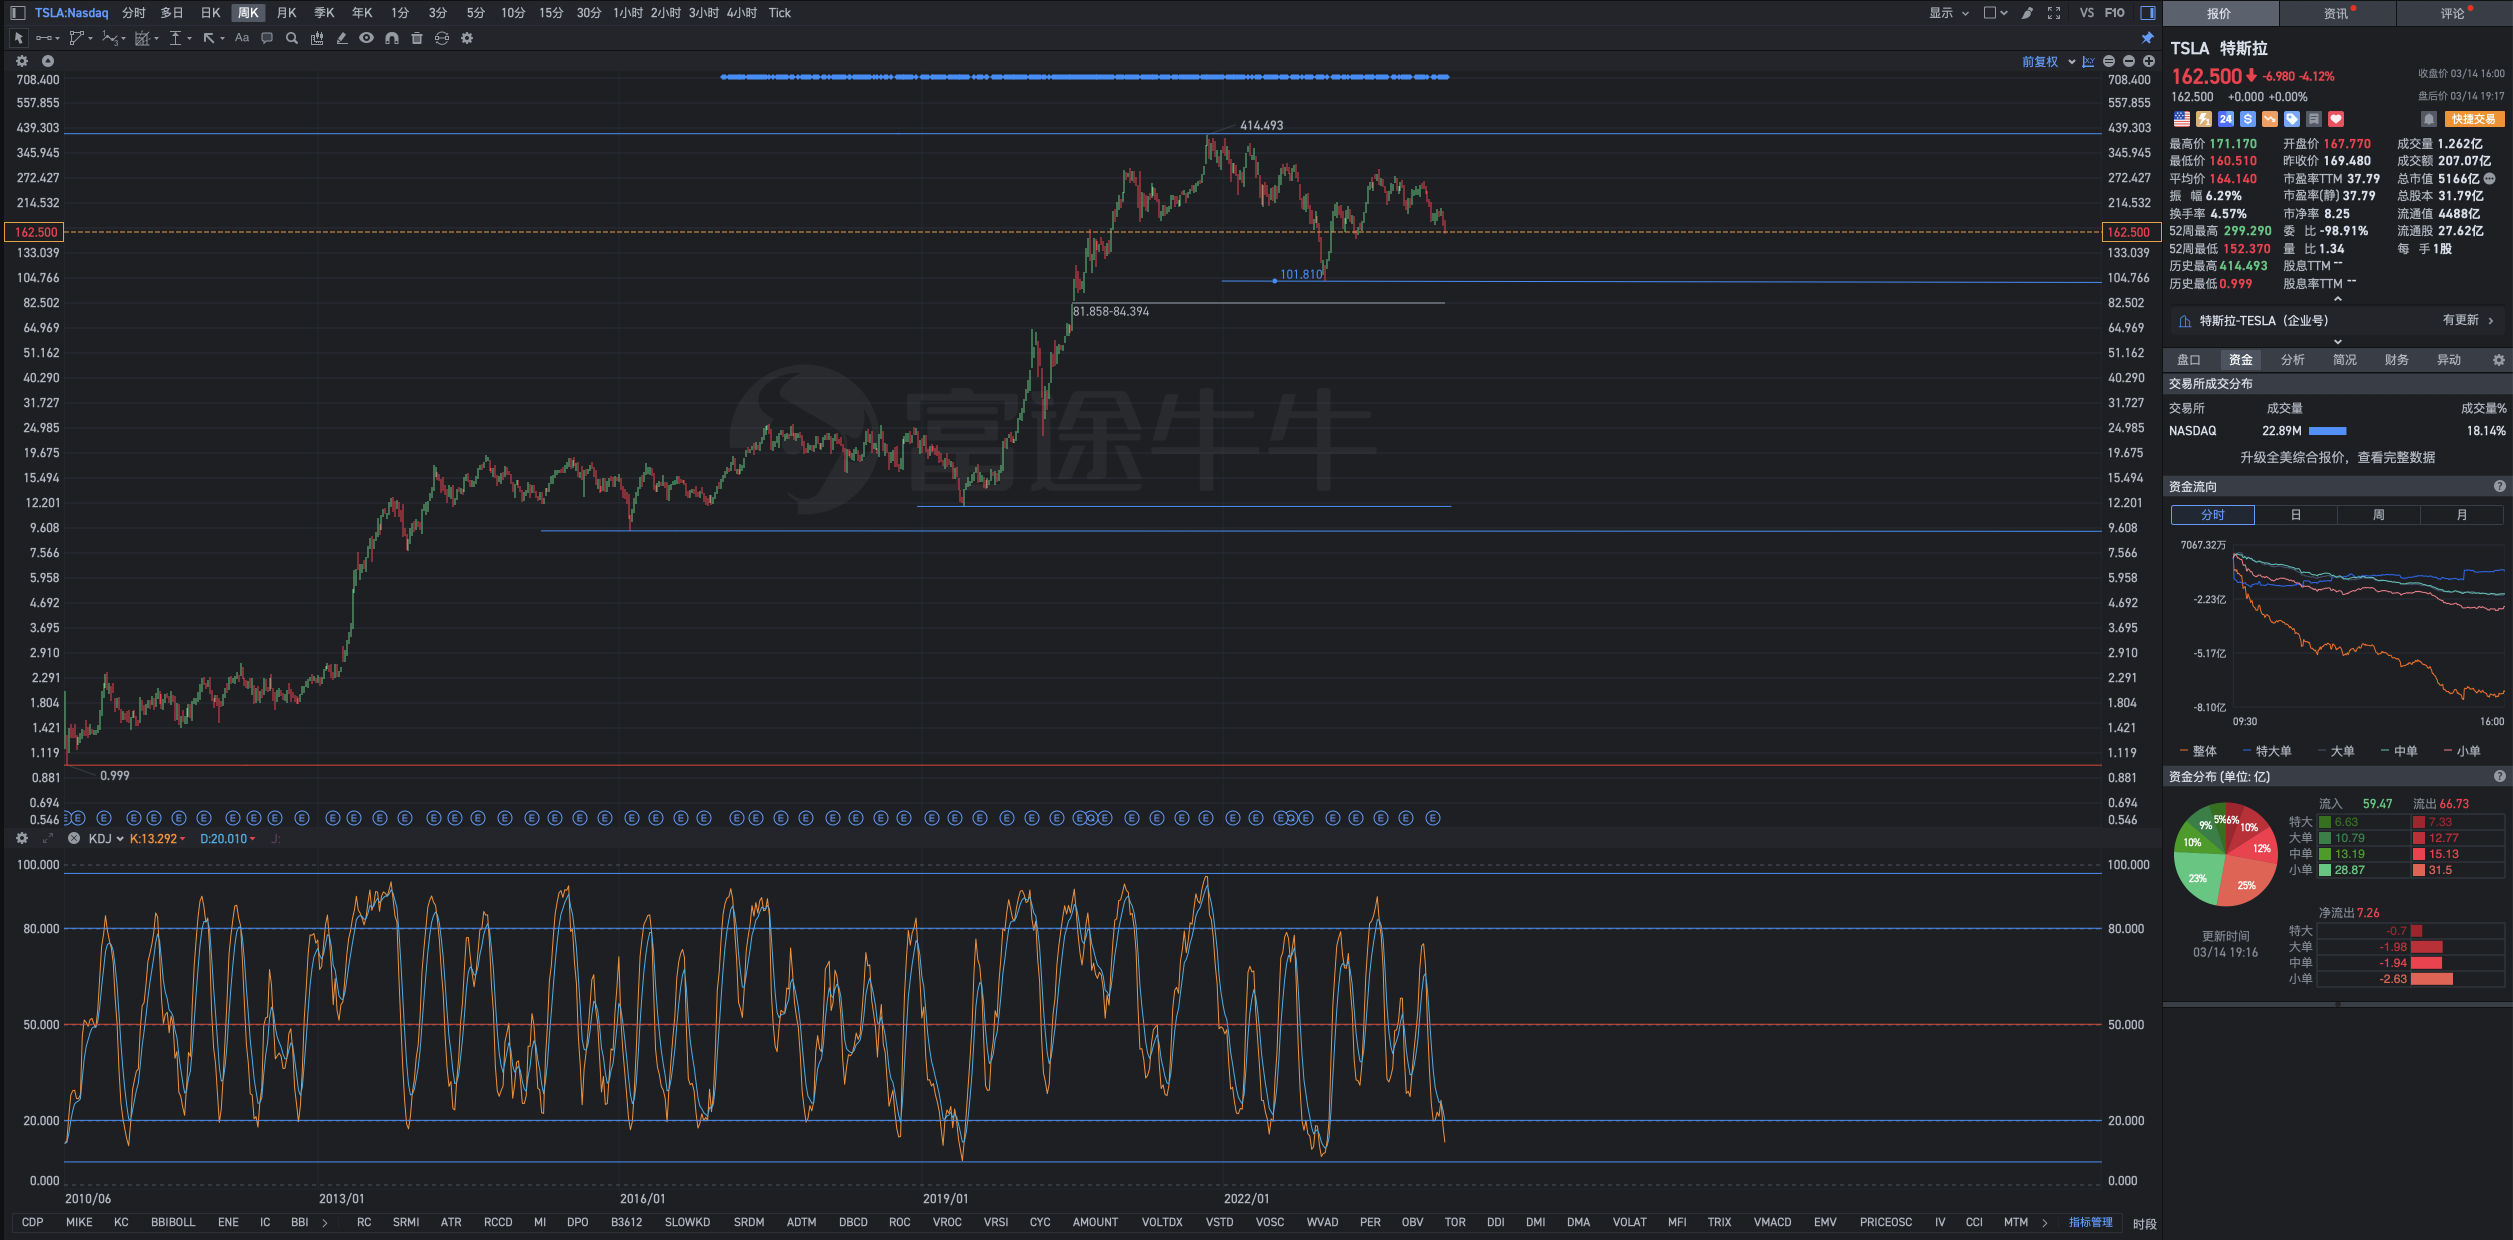Collapse the quote details chevron
This screenshot has width=2513, height=1240.
coord(2337,299)
